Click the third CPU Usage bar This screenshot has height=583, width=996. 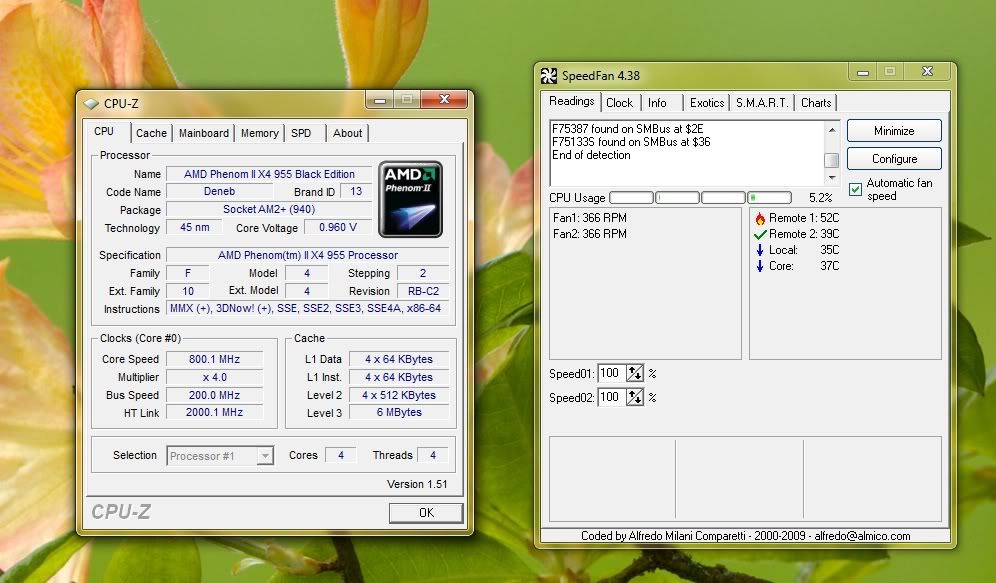point(723,198)
